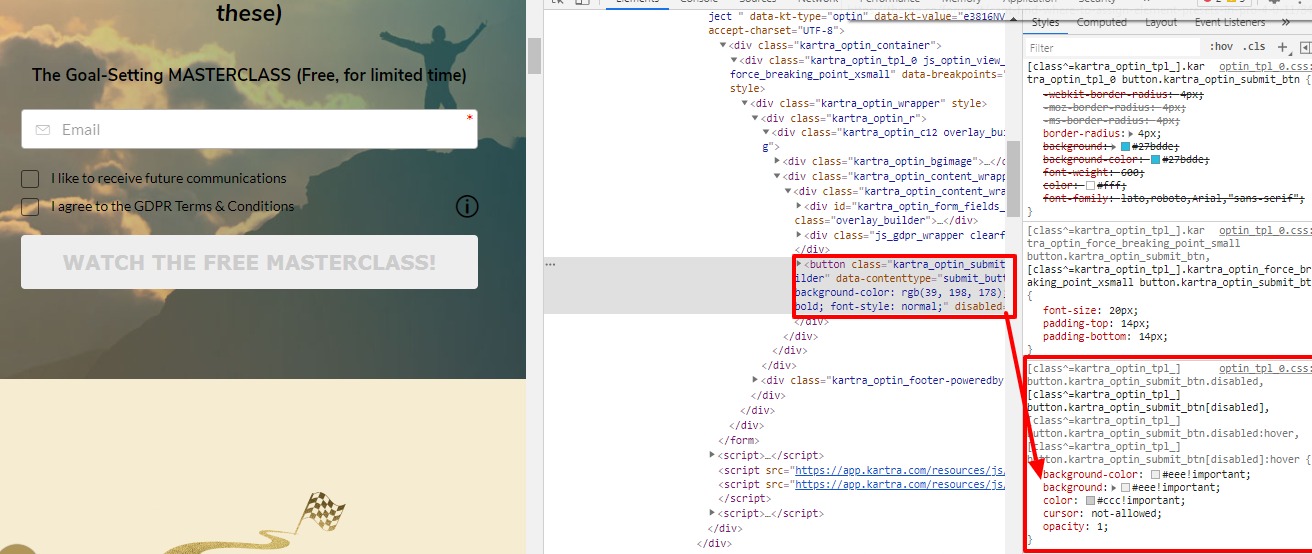Open optin_tpl_0.css link in first rule
Image resolution: width=1312 pixels, height=554 pixels.
1264,64
